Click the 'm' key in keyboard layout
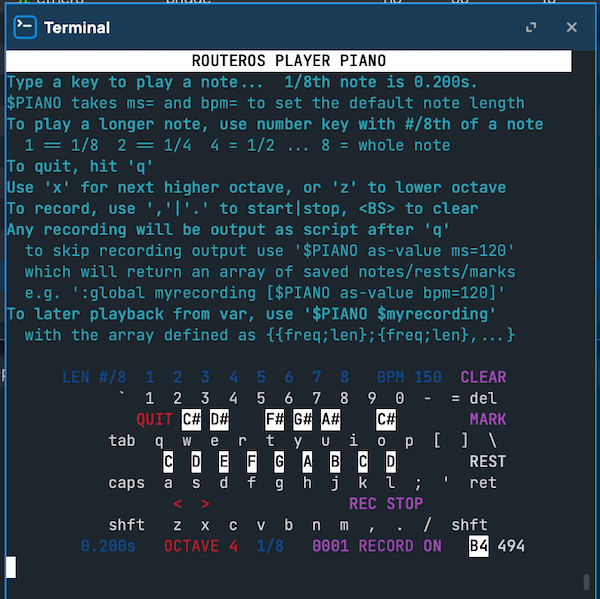The width and height of the screenshot is (600, 599). pyautogui.click(x=344, y=526)
